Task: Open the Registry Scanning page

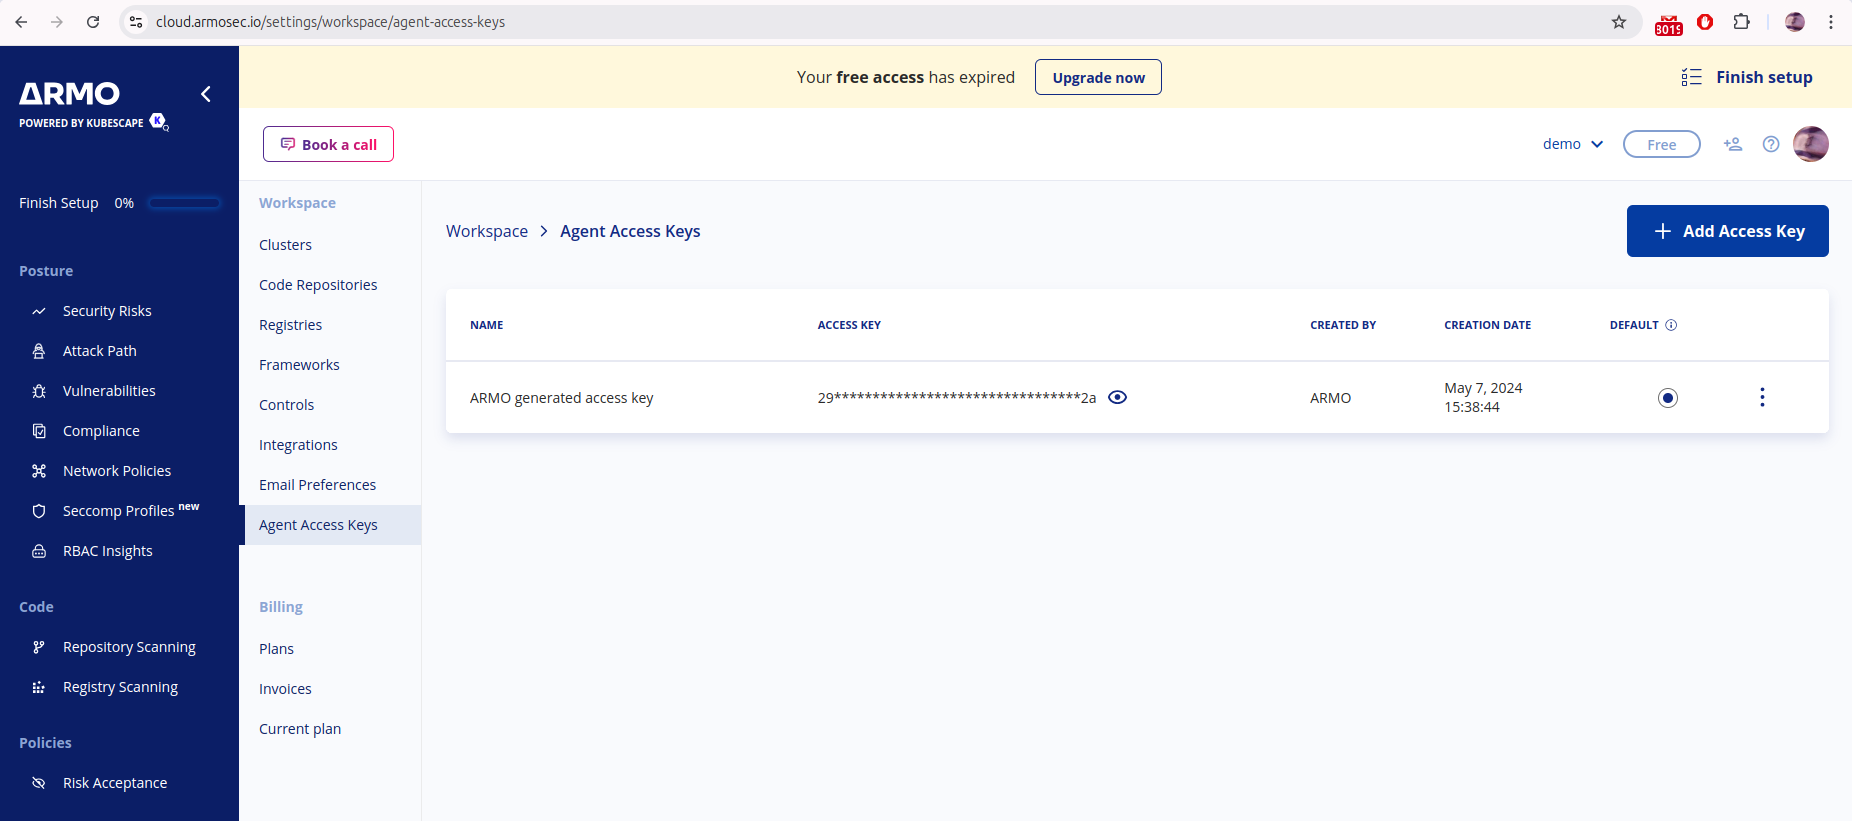Action: coord(120,687)
